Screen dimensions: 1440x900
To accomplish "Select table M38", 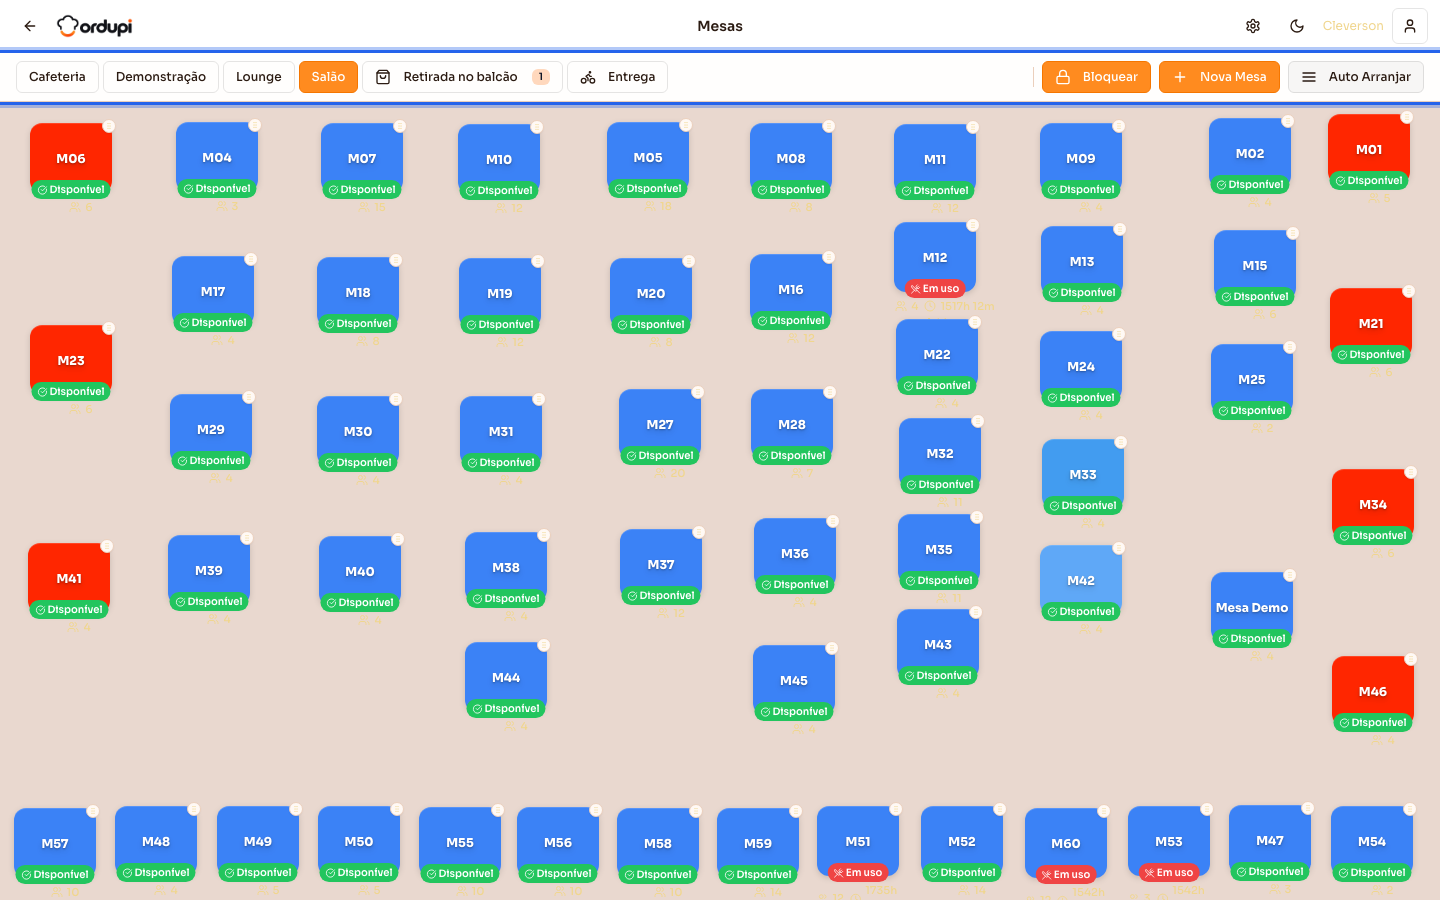I will (x=506, y=569).
